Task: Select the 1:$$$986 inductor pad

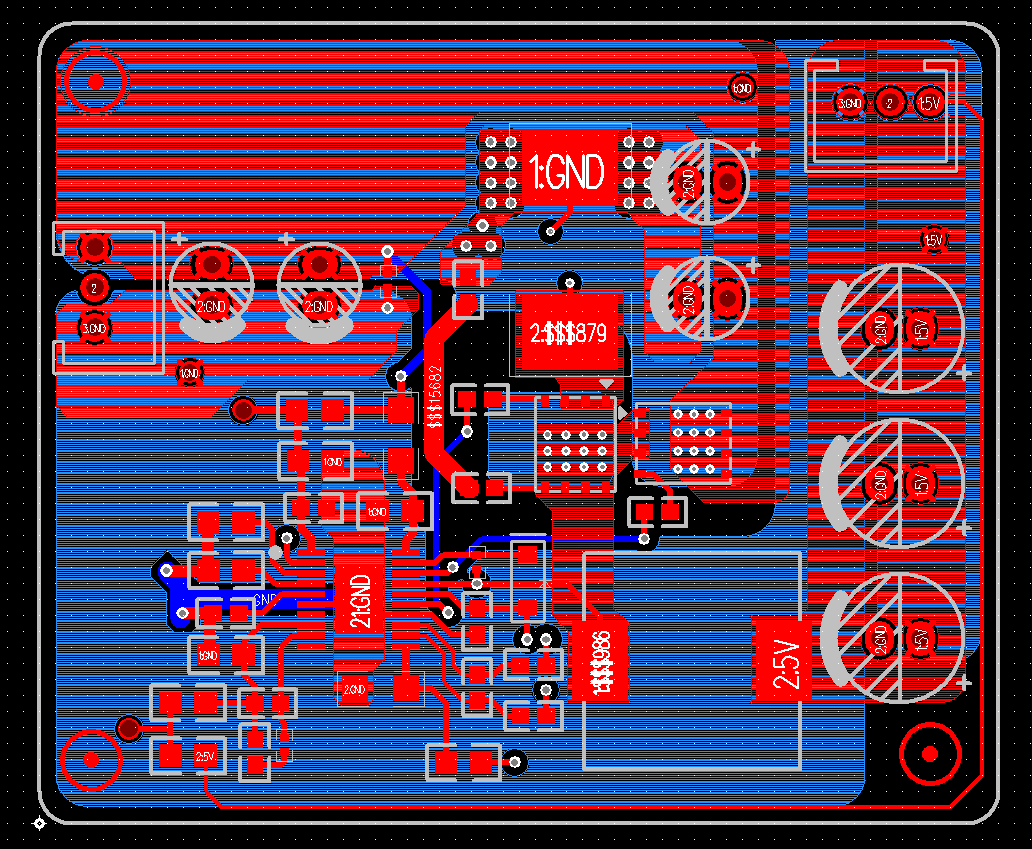Action: point(600,659)
